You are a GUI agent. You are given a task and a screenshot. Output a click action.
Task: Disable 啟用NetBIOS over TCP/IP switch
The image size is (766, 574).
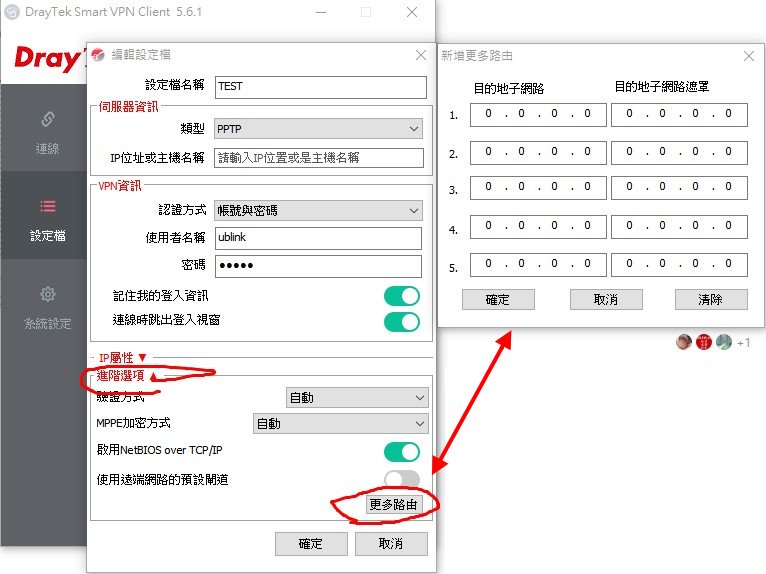coord(402,451)
